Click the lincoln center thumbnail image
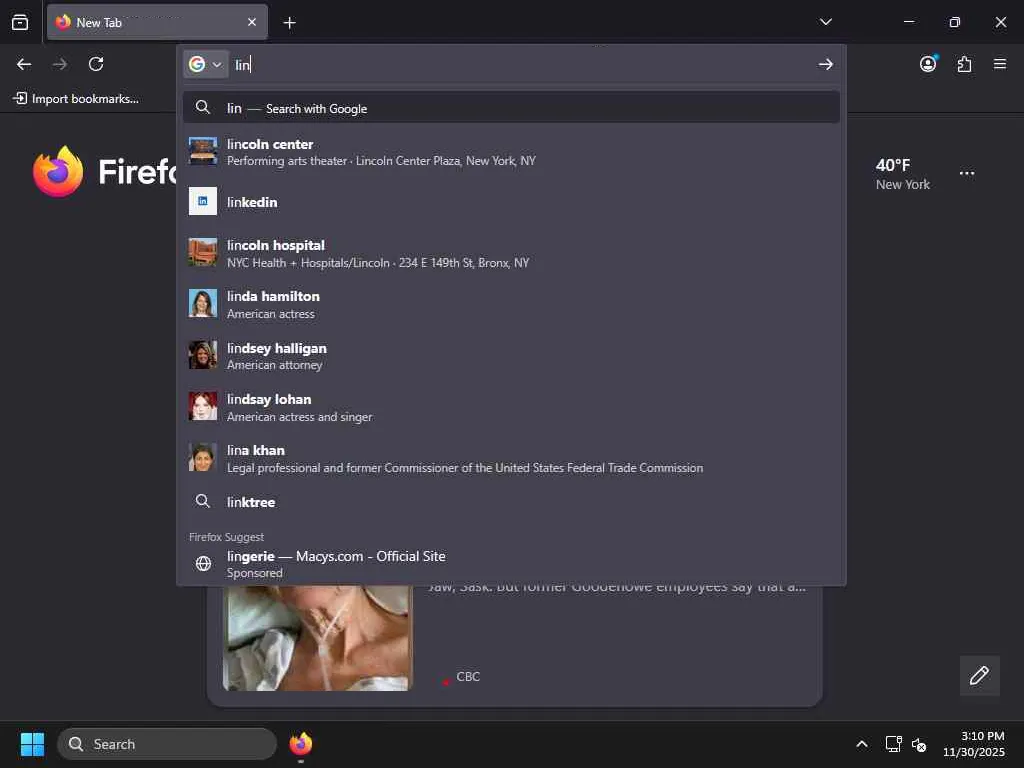 point(202,151)
